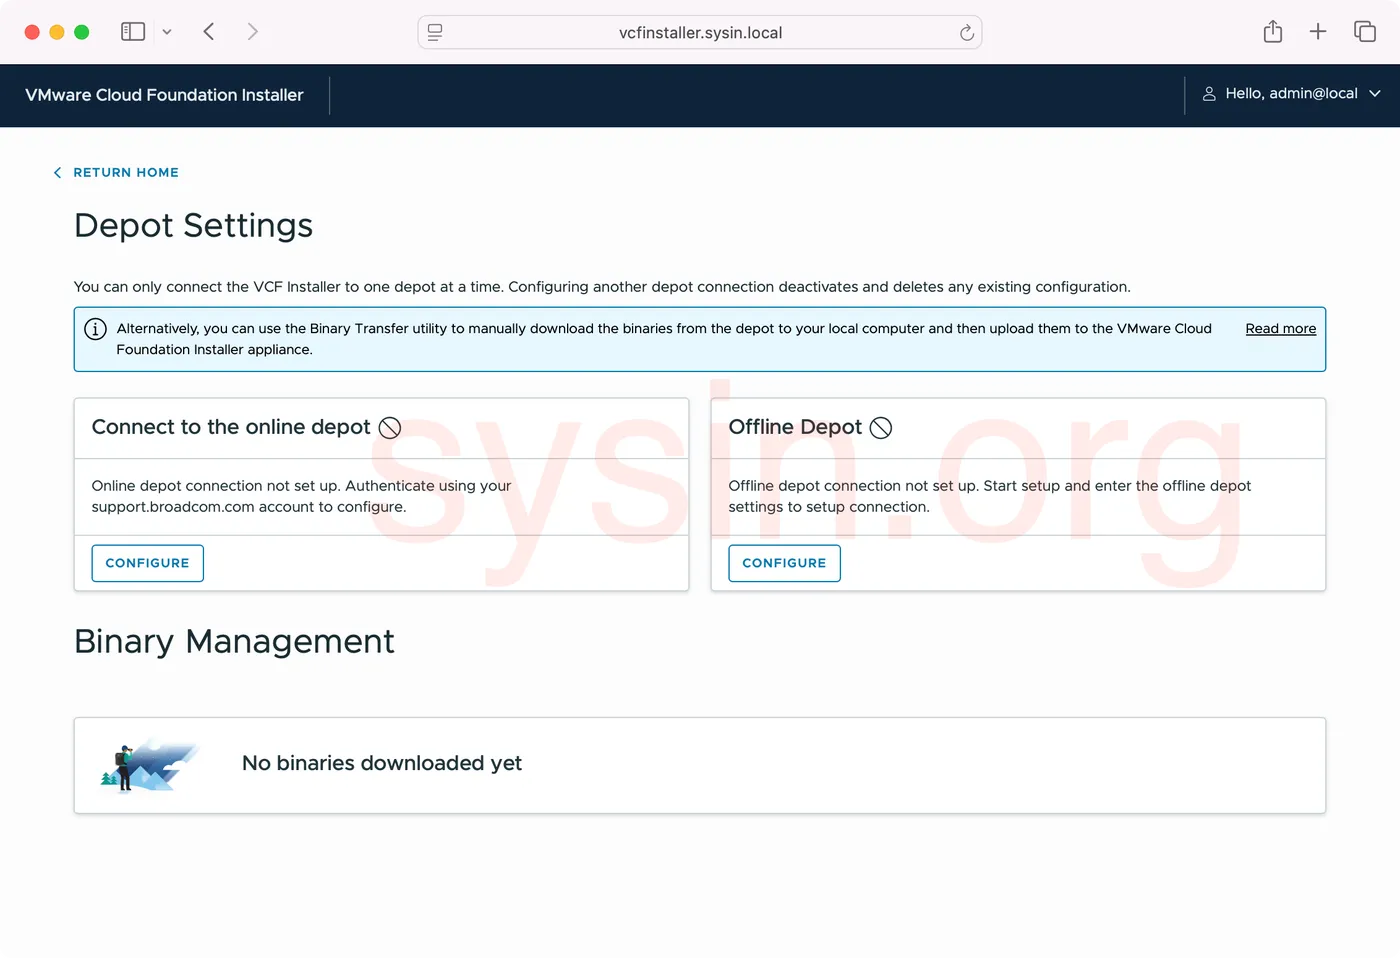The width and height of the screenshot is (1400, 958).
Task: Click CONFIGURE for the online depot
Action: [x=147, y=563]
